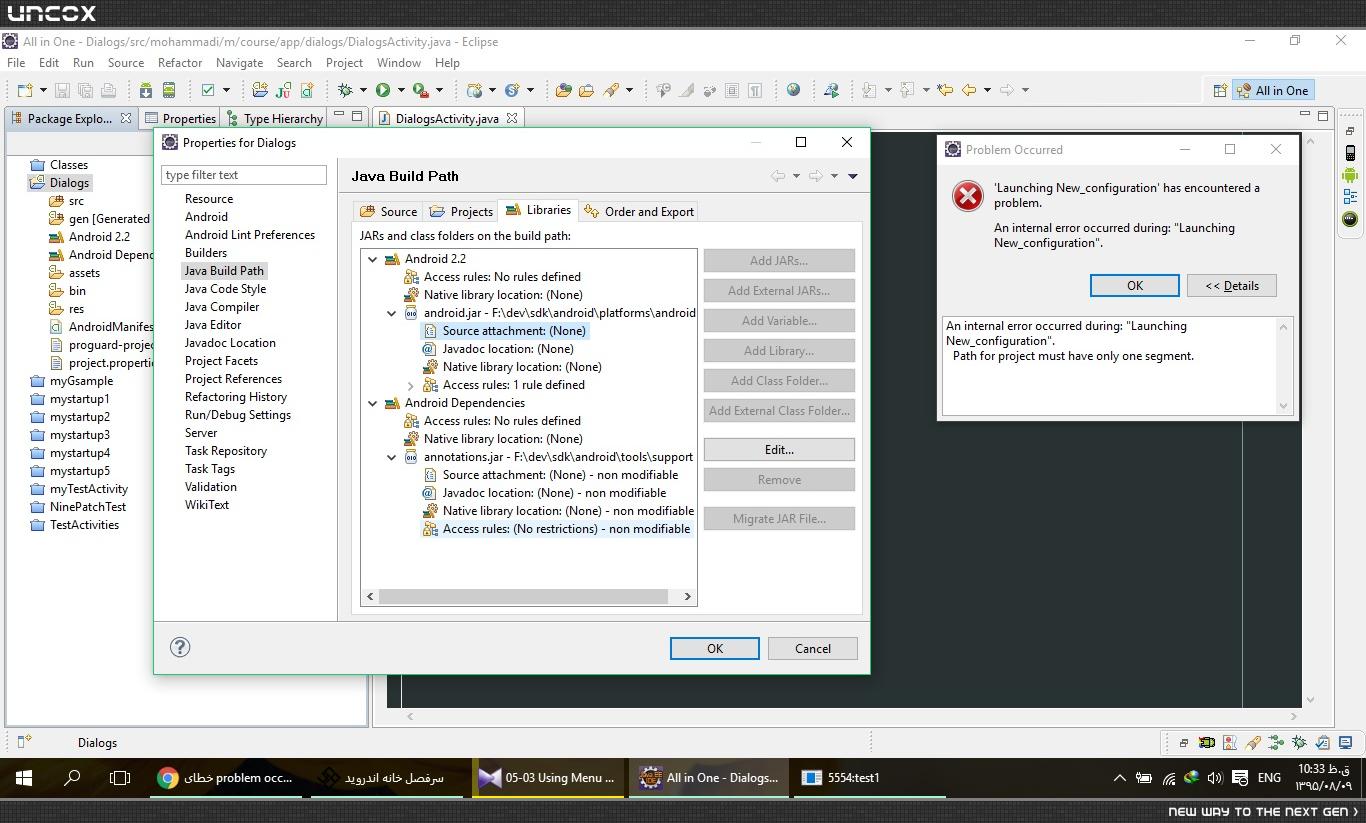Image resolution: width=1366 pixels, height=823 pixels.
Task: Click the green Android robot icon in right trim
Action: (1350, 175)
